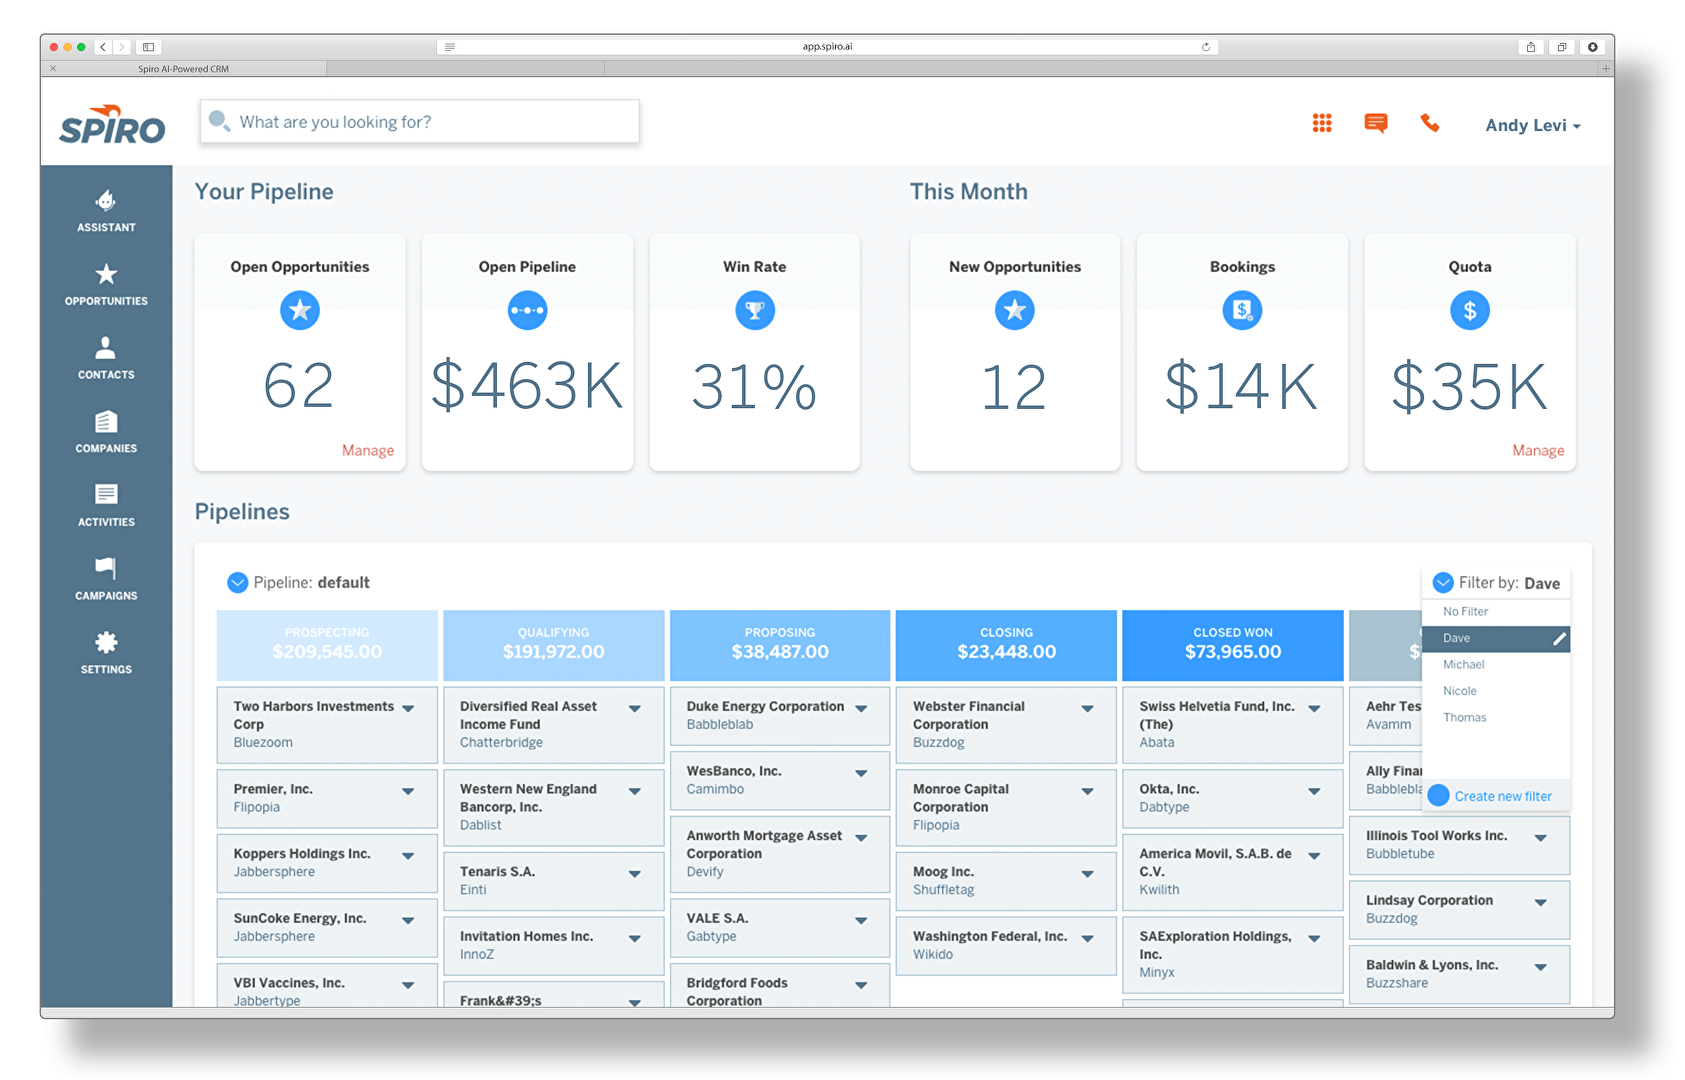1685x1080 pixels.
Task: Expand Diversified Real Asset Income Fund arrow
Action: pyautogui.click(x=634, y=708)
